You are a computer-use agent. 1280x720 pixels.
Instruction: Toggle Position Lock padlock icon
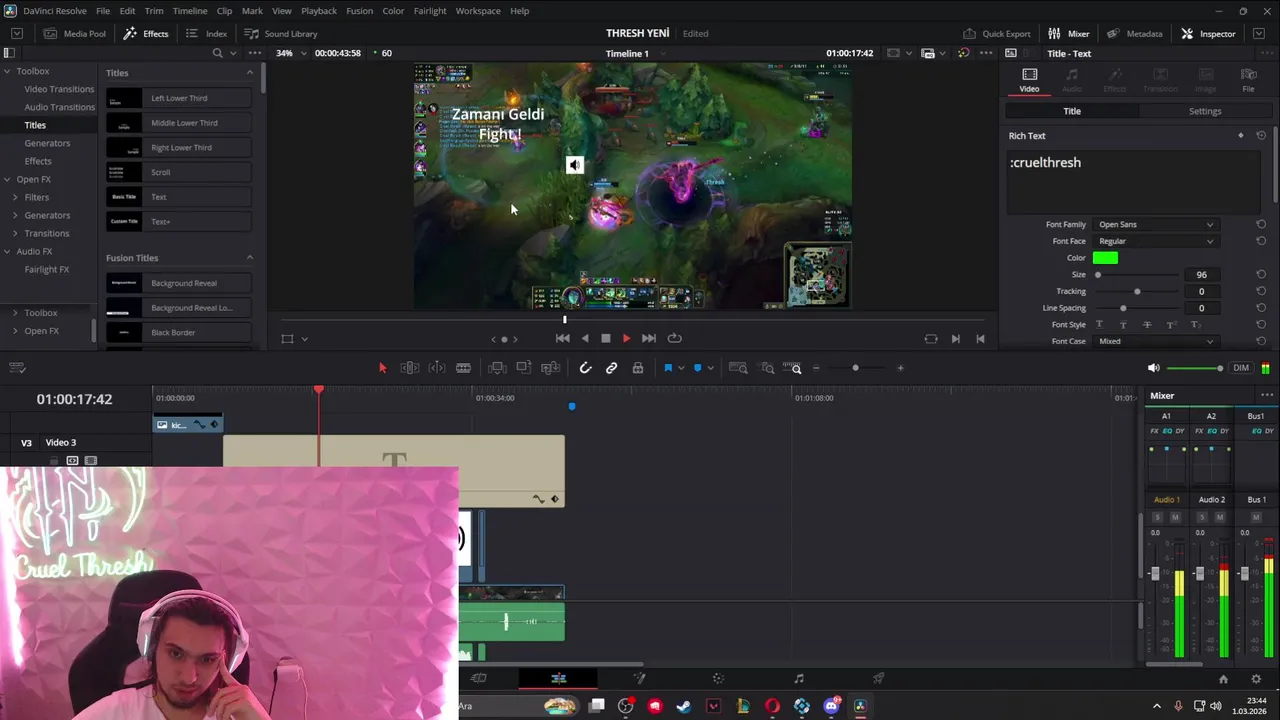click(x=638, y=368)
